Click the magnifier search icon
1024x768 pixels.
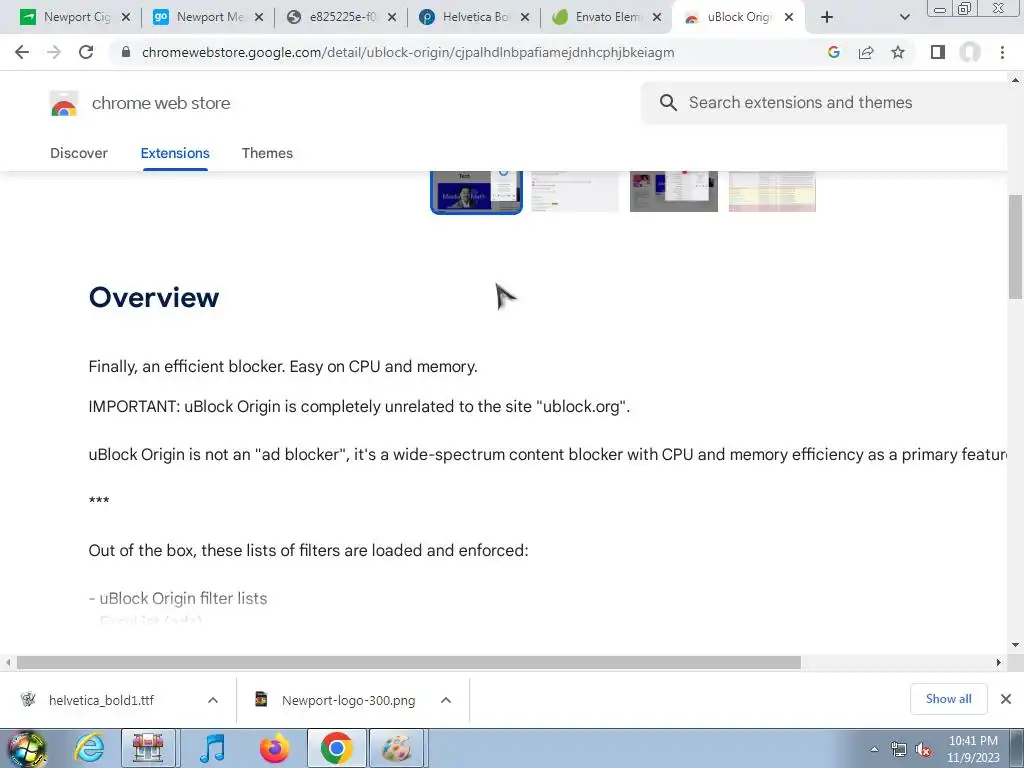click(x=668, y=103)
